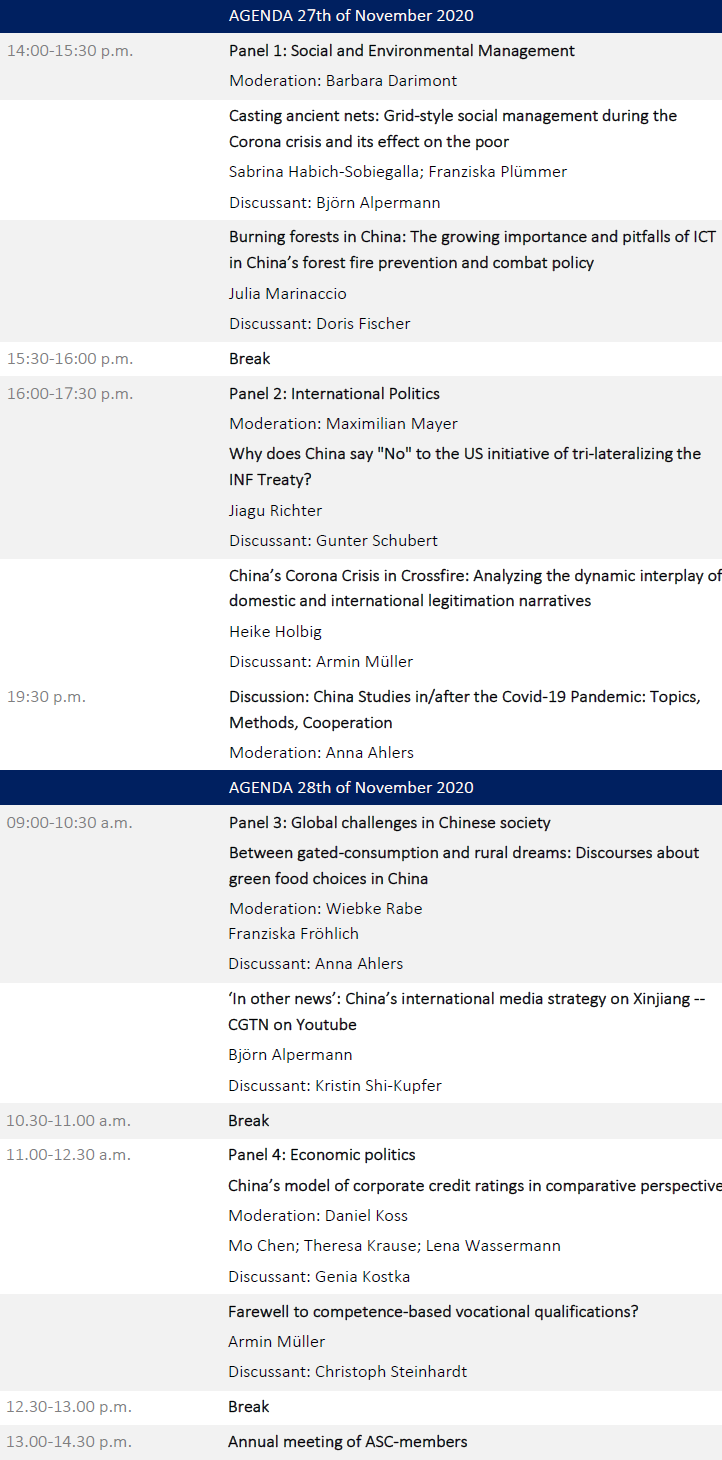722x1460 pixels.
Task: Click 'Panel 4: Economic politics' title
Action: pyautogui.click(x=322, y=1155)
